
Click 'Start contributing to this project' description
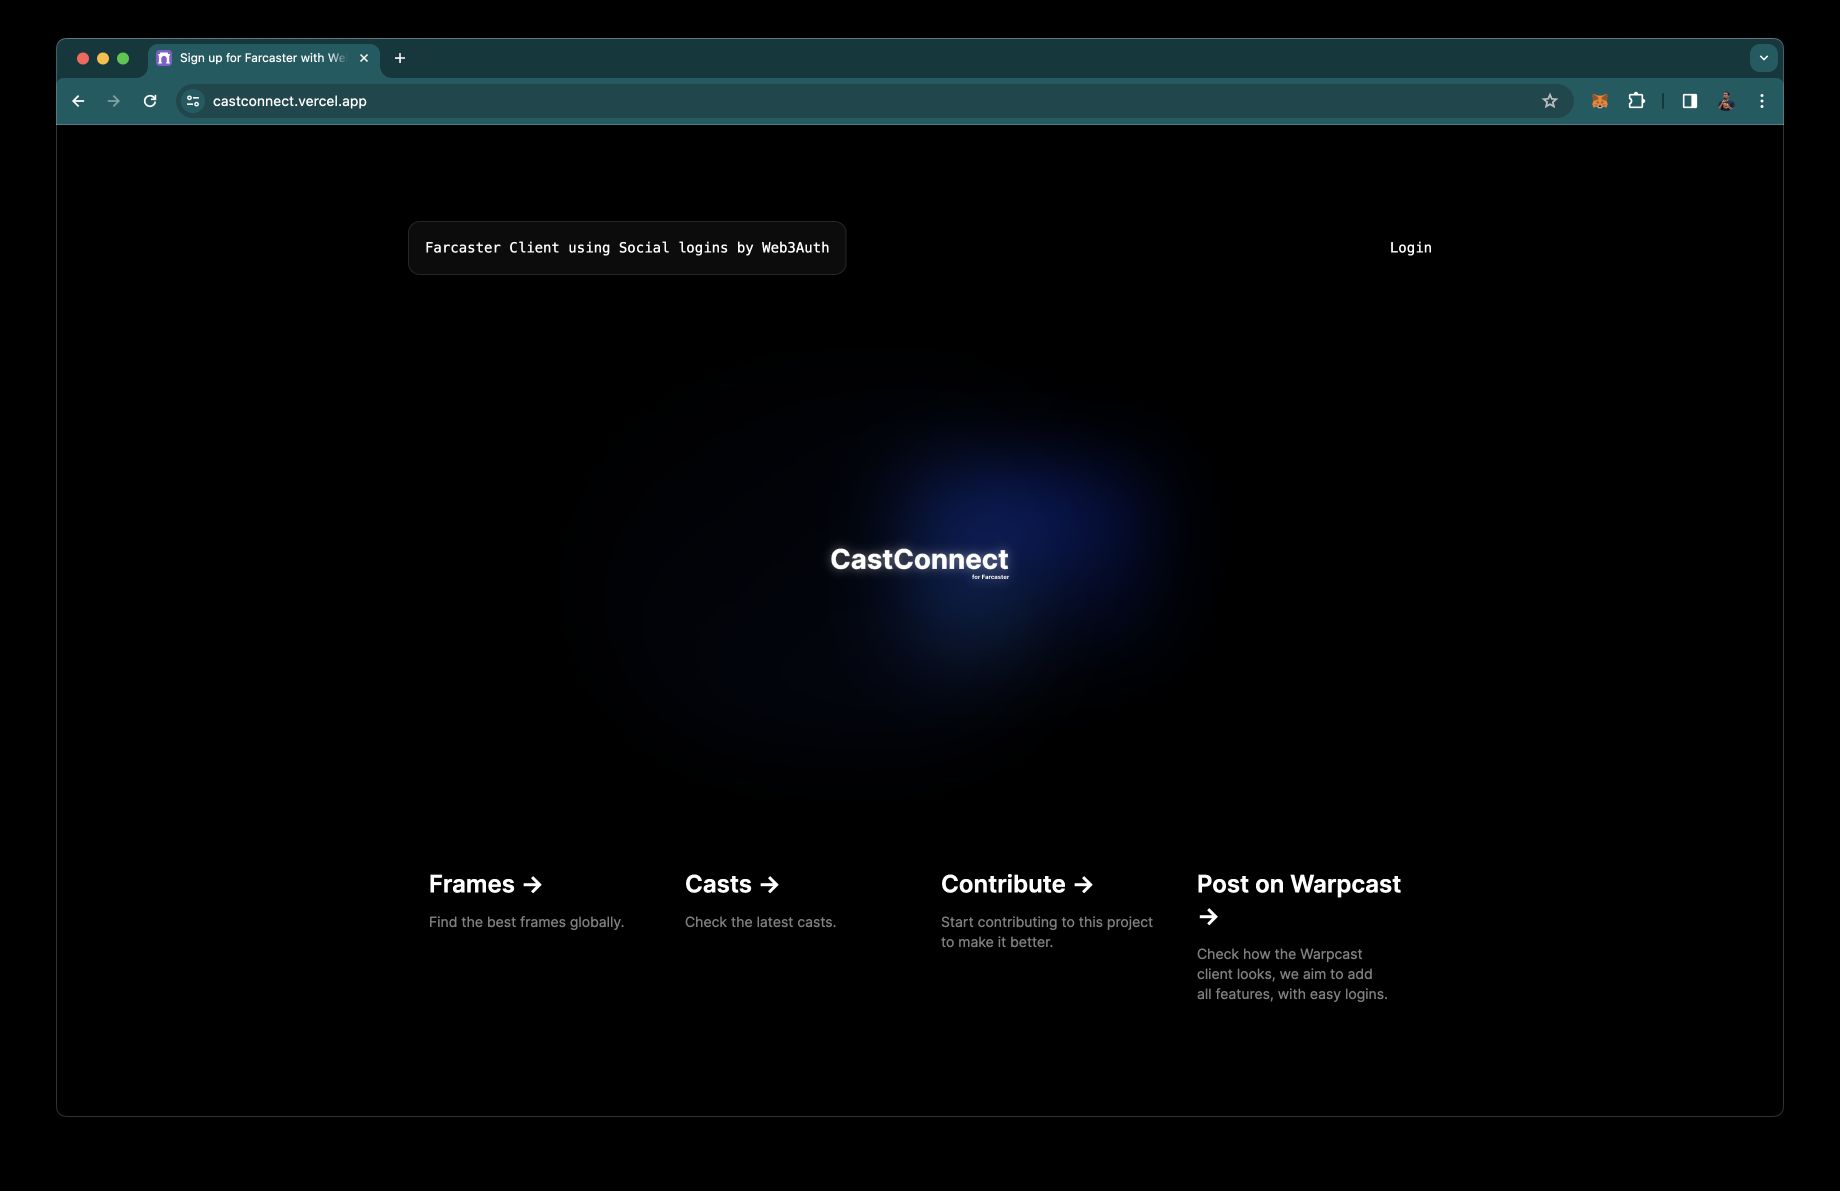(x=1047, y=932)
